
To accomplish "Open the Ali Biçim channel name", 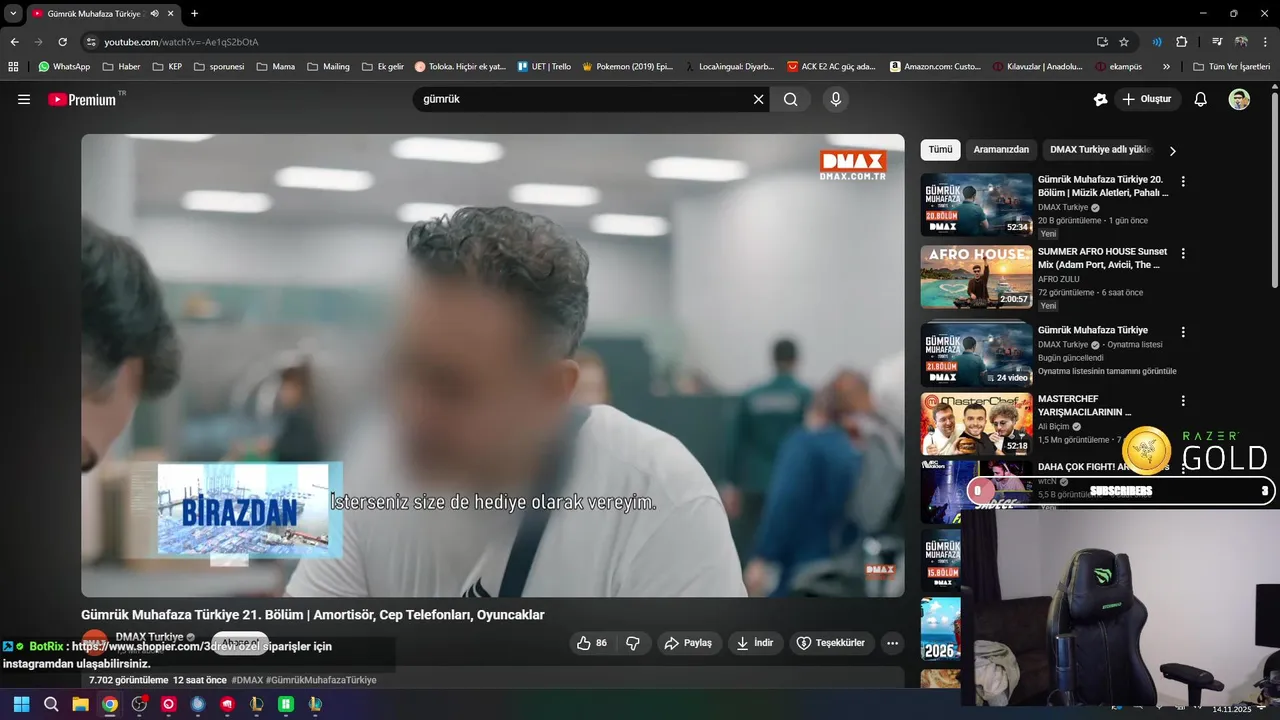I will (1054, 426).
